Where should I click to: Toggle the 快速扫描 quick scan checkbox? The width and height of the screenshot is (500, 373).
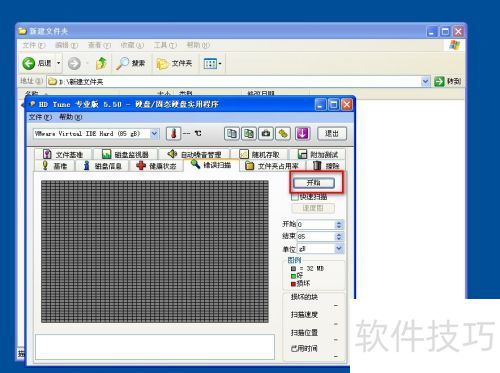294,197
